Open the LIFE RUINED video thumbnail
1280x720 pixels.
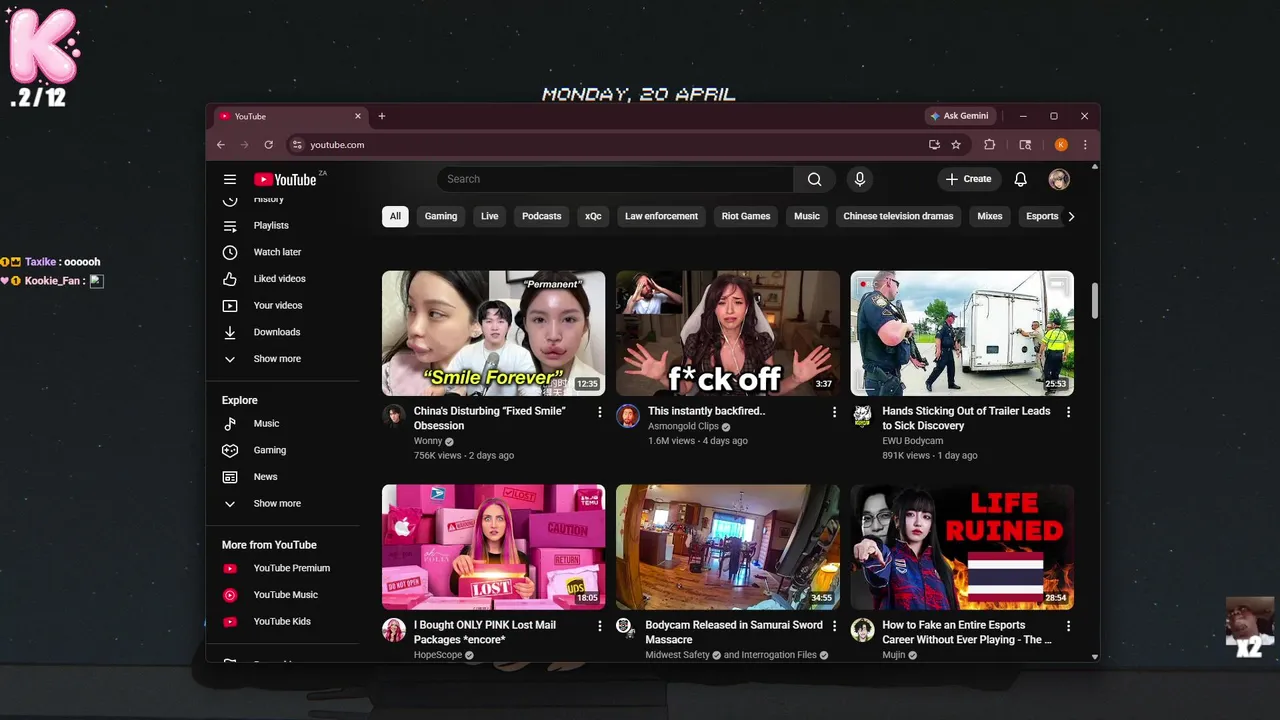coord(962,547)
